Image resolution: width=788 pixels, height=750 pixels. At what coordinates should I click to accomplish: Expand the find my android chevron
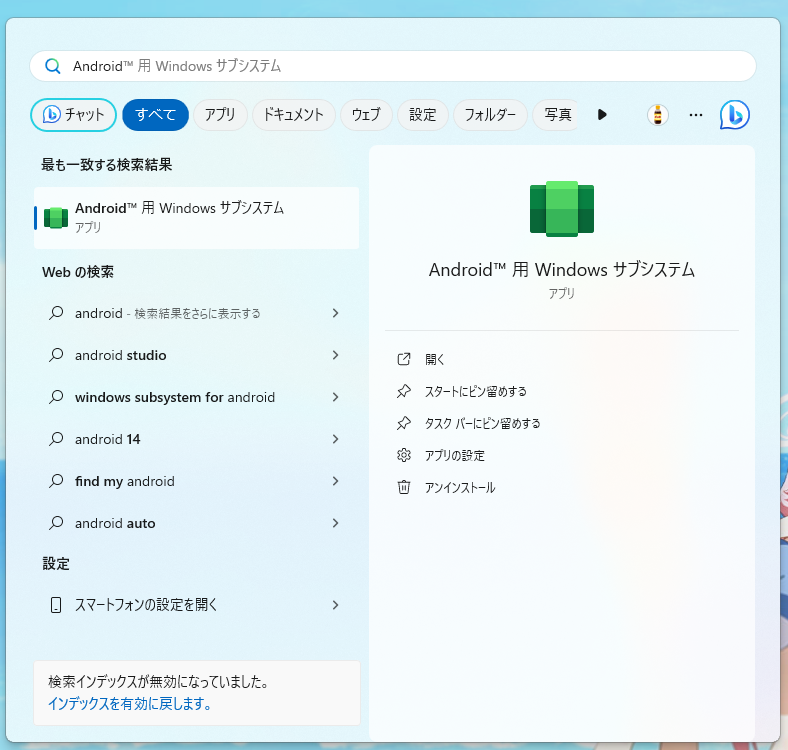(x=336, y=481)
